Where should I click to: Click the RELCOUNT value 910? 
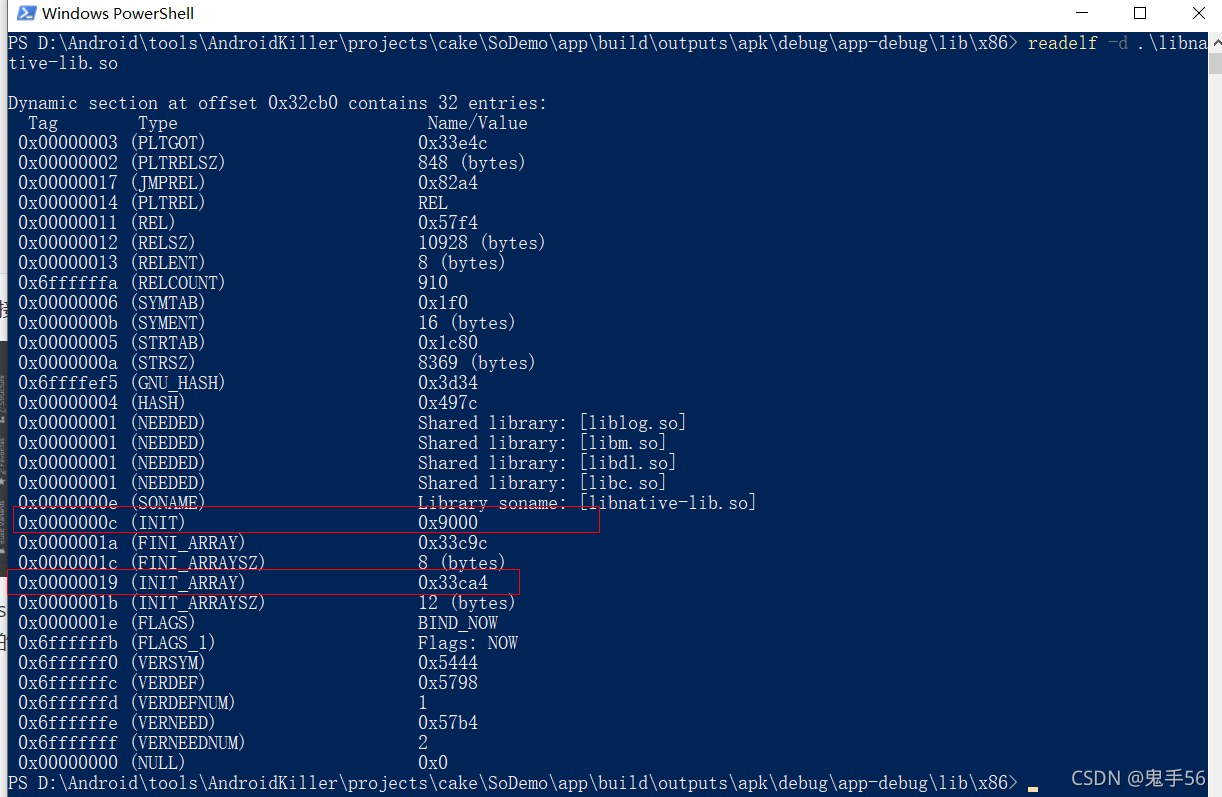point(433,283)
